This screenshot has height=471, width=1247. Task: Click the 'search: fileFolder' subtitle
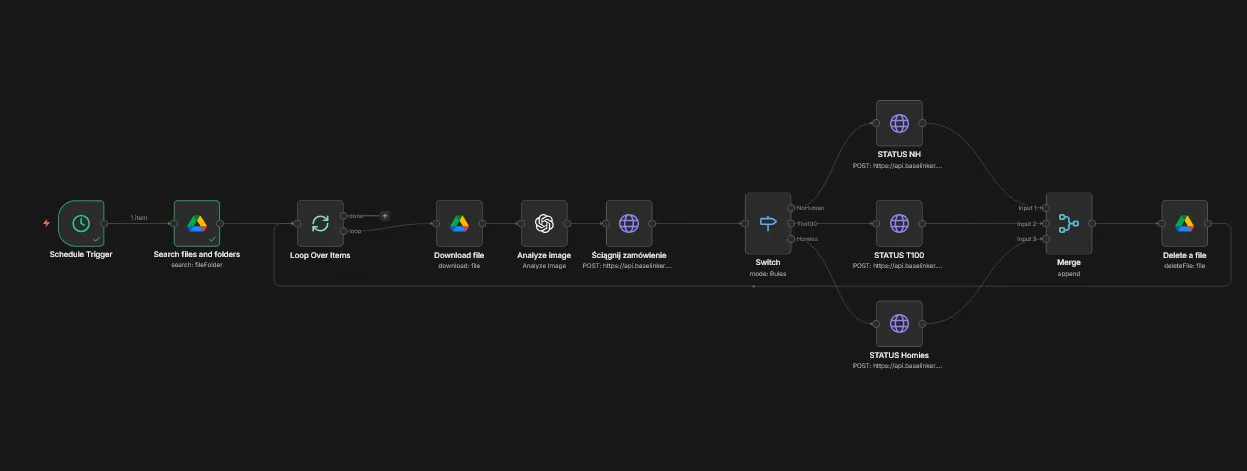(197, 266)
